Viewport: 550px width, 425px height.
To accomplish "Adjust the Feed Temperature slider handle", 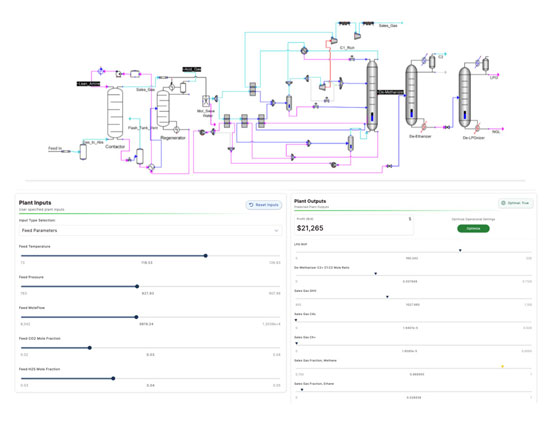I will (206, 256).
